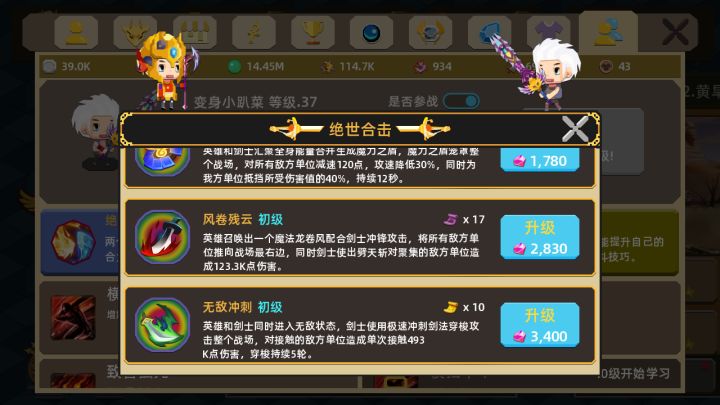Image resolution: width=720 pixels, height=405 pixels.
Task: Select the blue gauntlet tab icon
Action: point(489,32)
